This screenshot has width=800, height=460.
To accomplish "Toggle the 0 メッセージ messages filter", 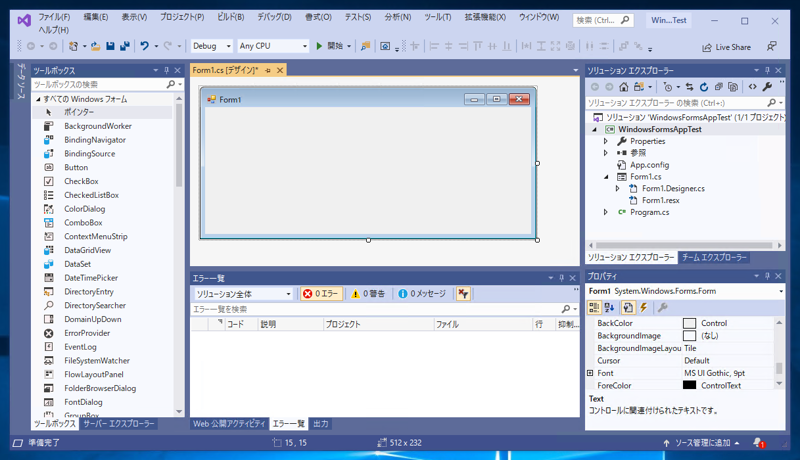I will pos(422,294).
